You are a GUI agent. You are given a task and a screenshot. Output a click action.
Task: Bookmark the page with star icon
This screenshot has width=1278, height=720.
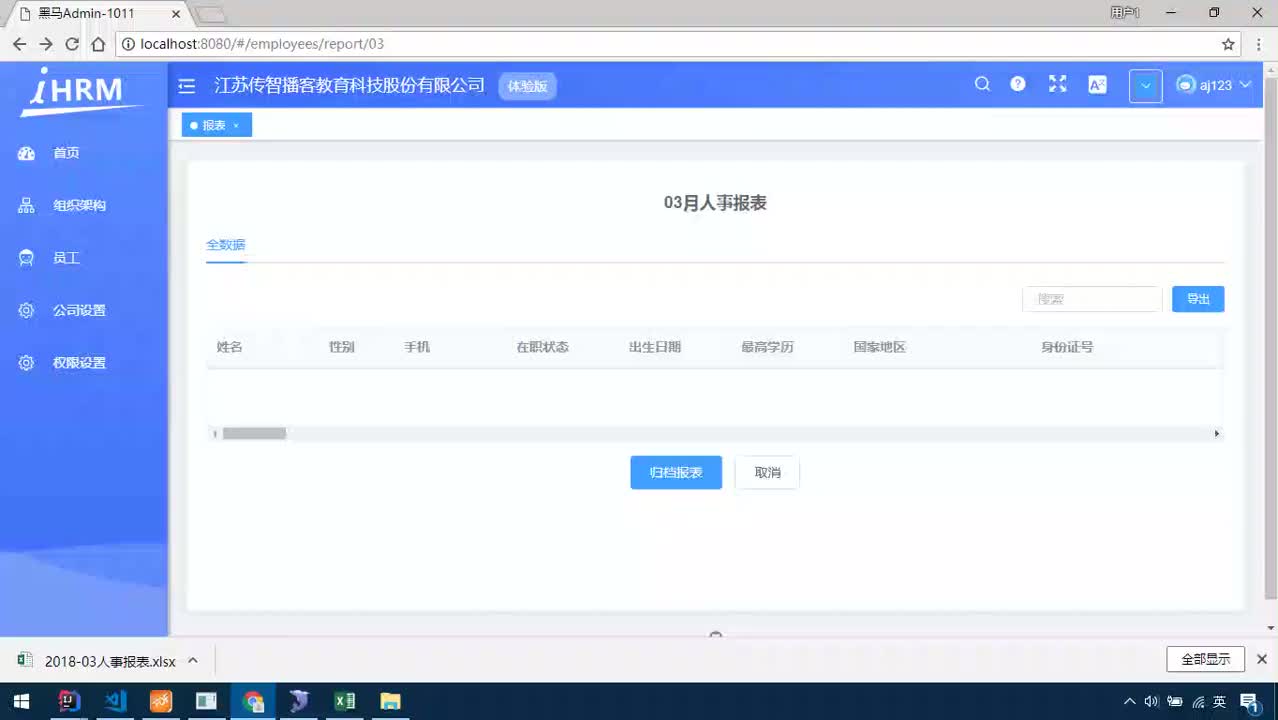point(1228,44)
